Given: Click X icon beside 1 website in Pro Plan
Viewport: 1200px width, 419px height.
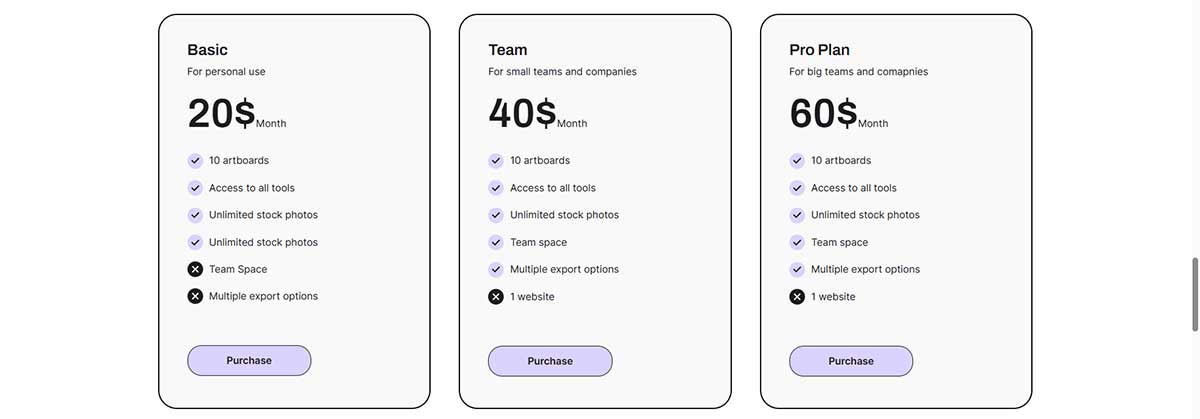Looking at the screenshot, I should coord(797,296).
